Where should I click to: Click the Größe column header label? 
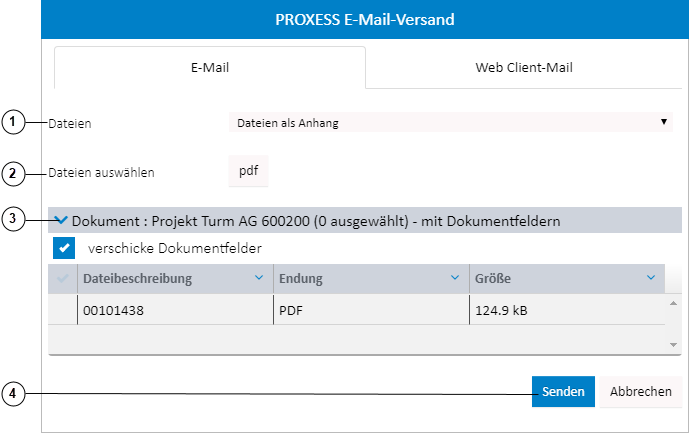click(494, 278)
